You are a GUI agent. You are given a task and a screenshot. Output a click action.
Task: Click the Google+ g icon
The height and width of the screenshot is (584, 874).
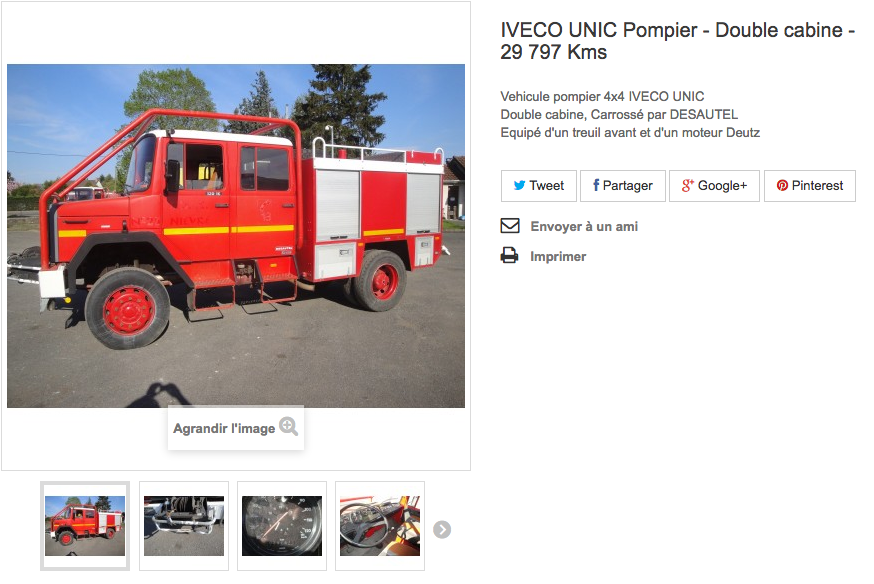687,186
